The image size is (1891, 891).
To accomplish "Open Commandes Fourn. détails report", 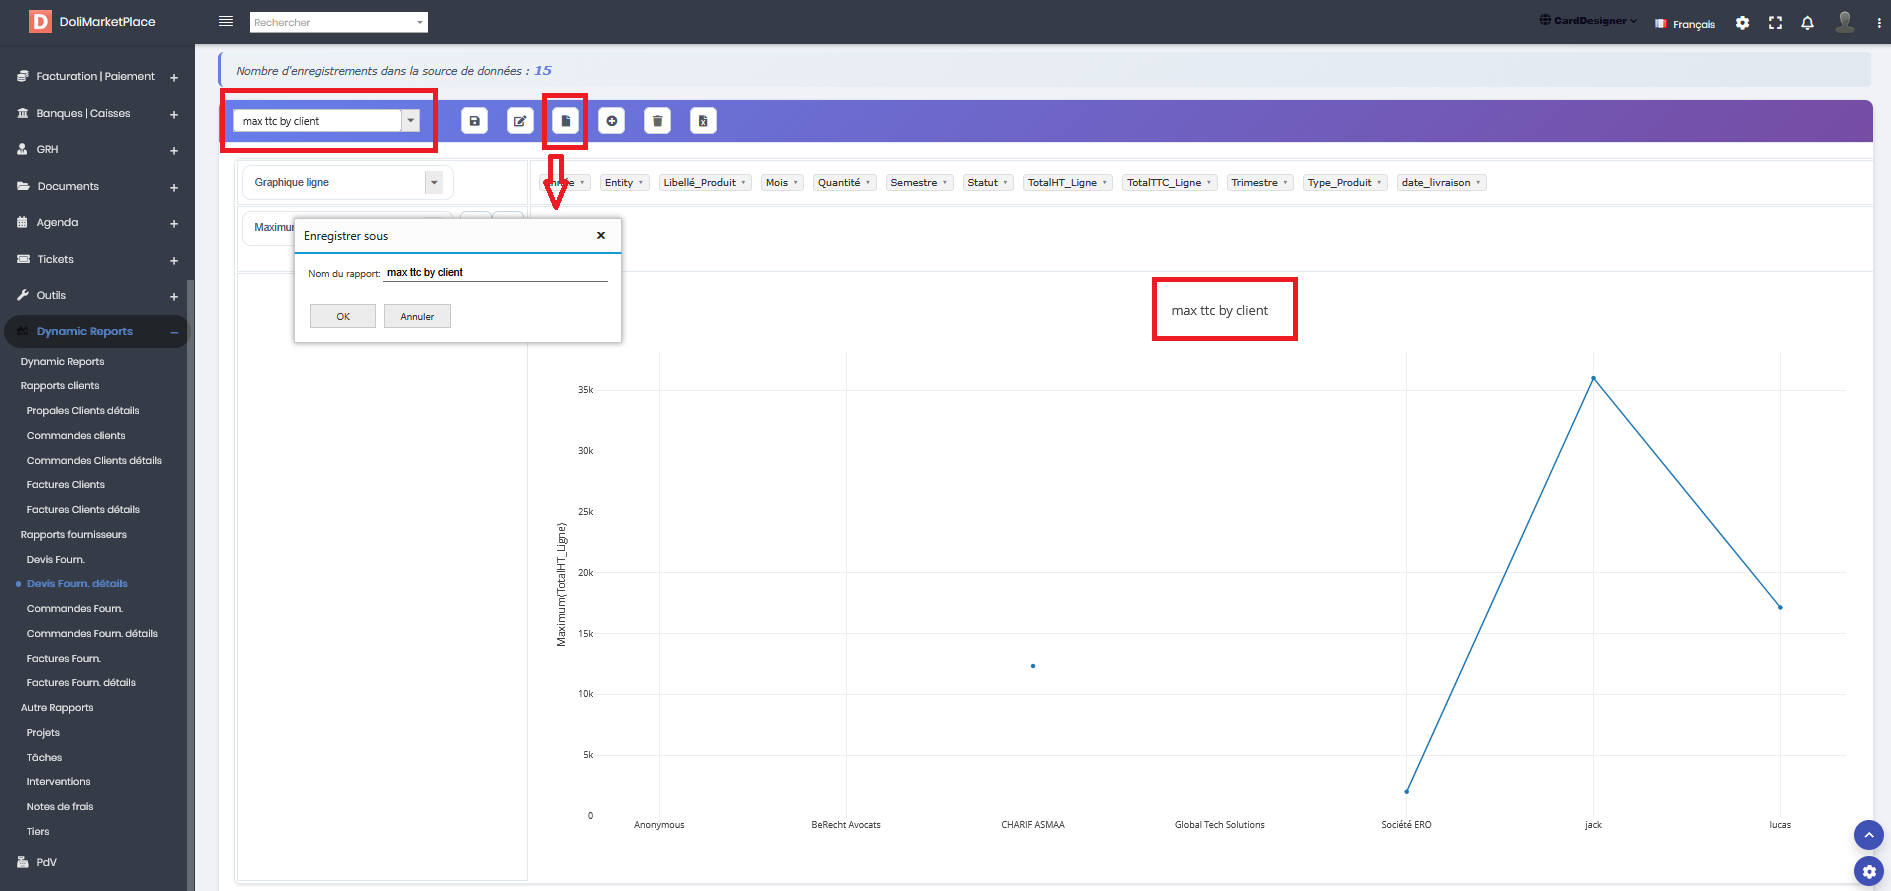I will 92,634.
